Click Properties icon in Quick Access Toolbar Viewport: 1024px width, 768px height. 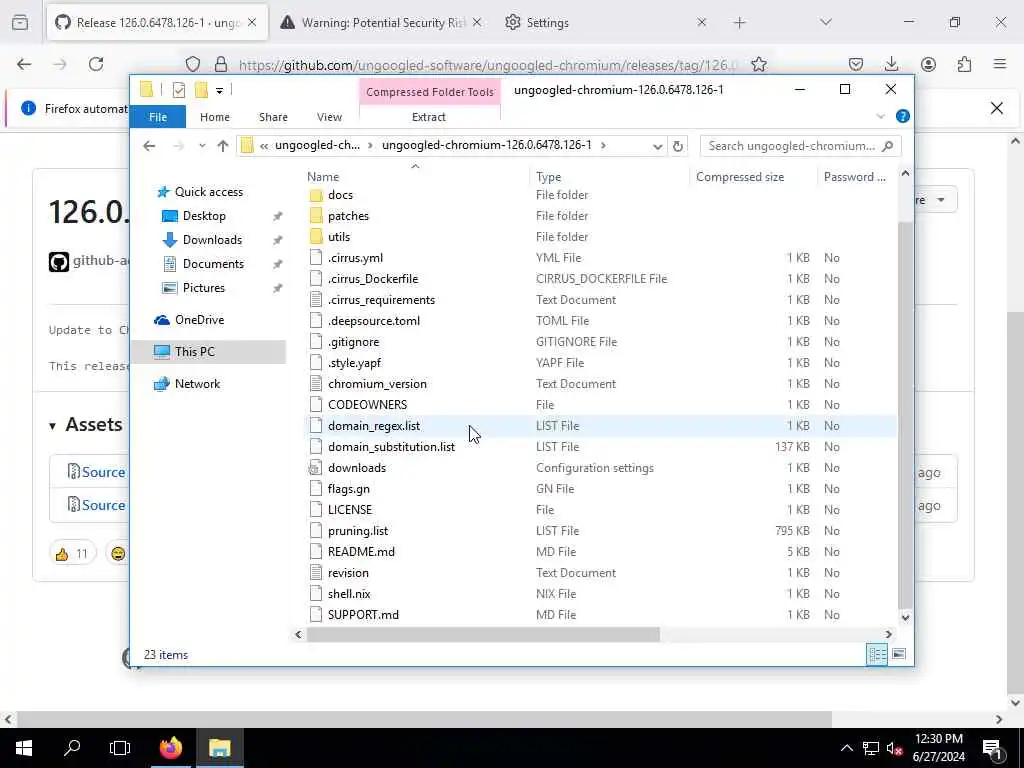coord(179,90)
